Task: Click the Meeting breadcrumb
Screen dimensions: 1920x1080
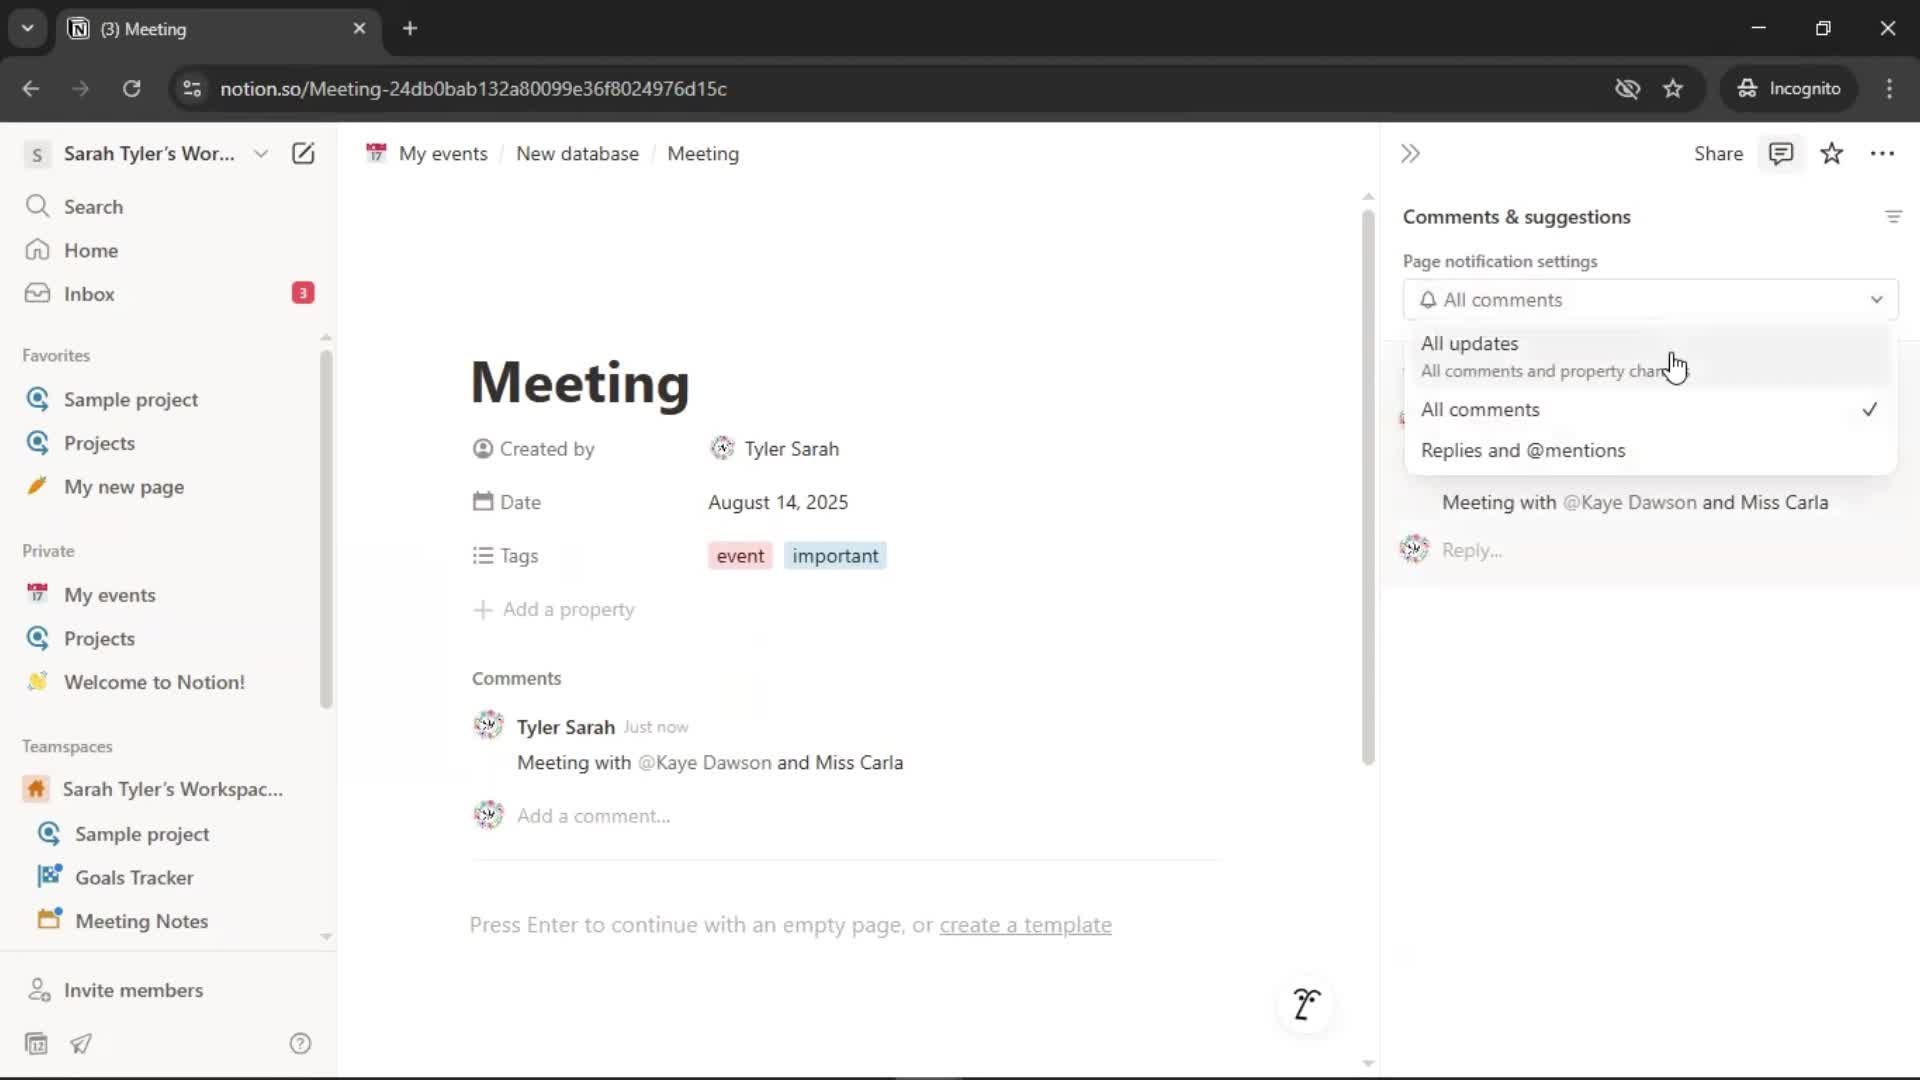Action: point(703,153)
